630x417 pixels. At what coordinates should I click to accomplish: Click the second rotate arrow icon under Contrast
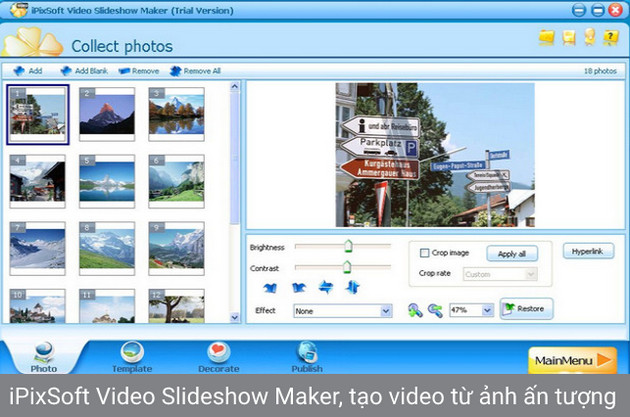299,288
